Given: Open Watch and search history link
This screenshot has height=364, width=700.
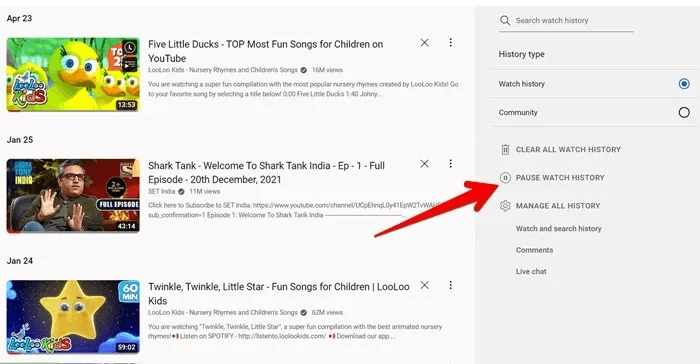Looking at the screenshot, I should pos(558,229).
